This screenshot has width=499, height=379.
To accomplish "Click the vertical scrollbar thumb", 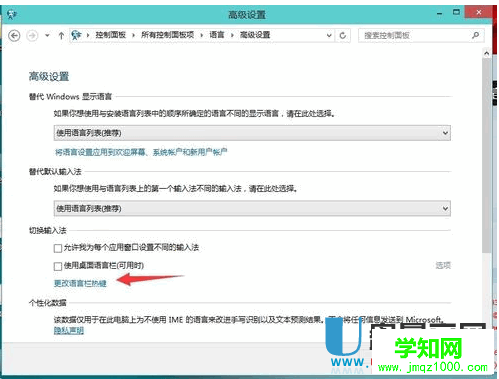I will [x=487, y=155].
